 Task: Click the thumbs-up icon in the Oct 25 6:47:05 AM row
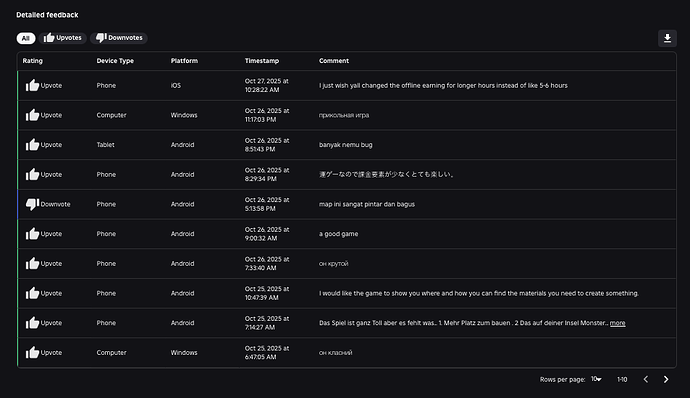(32, 353)
